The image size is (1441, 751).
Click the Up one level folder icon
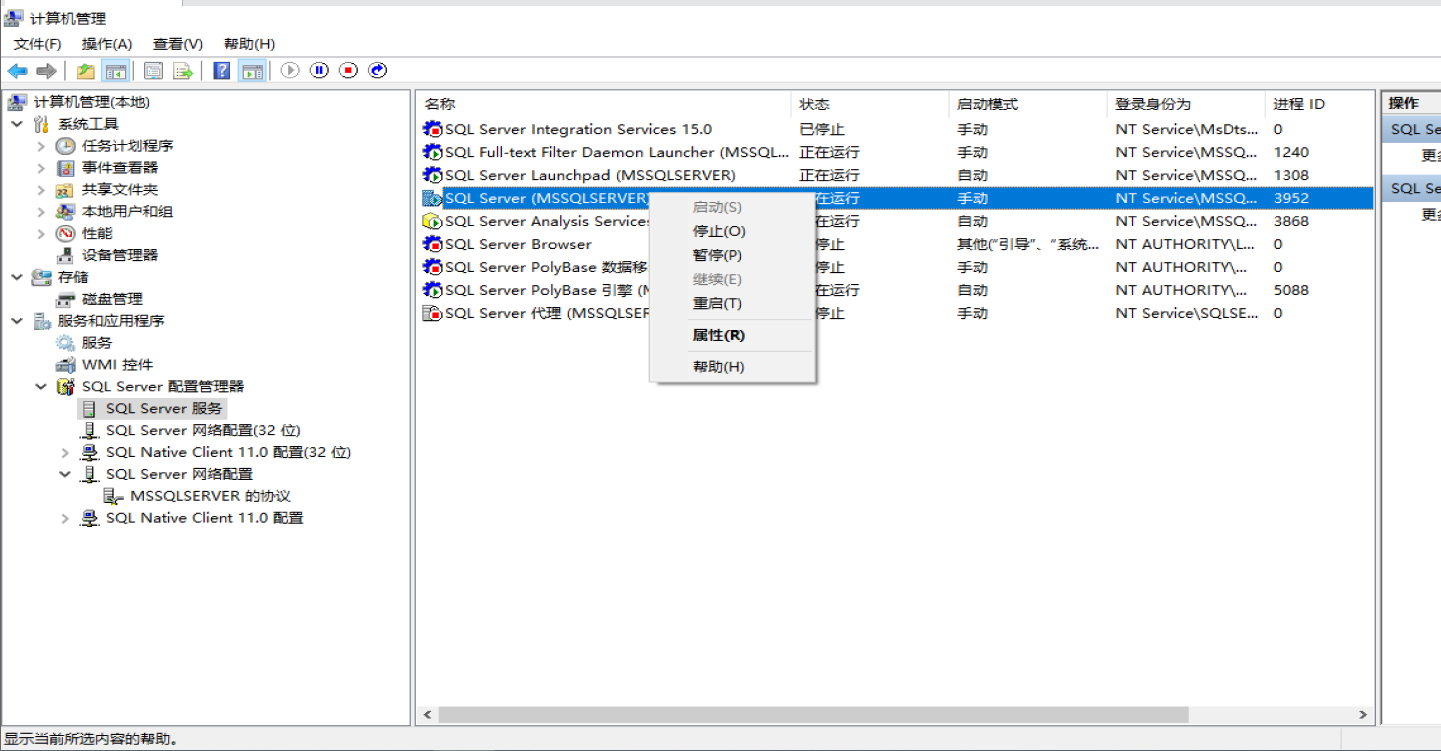click(86, 71)
